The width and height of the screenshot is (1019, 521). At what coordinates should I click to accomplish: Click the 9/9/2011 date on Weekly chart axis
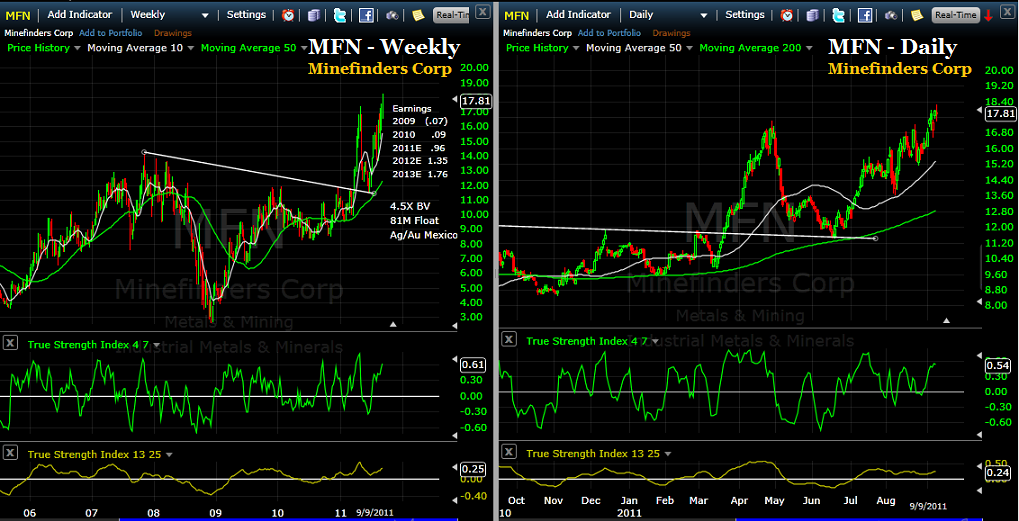pyautogui.click(x=374, y=513)
